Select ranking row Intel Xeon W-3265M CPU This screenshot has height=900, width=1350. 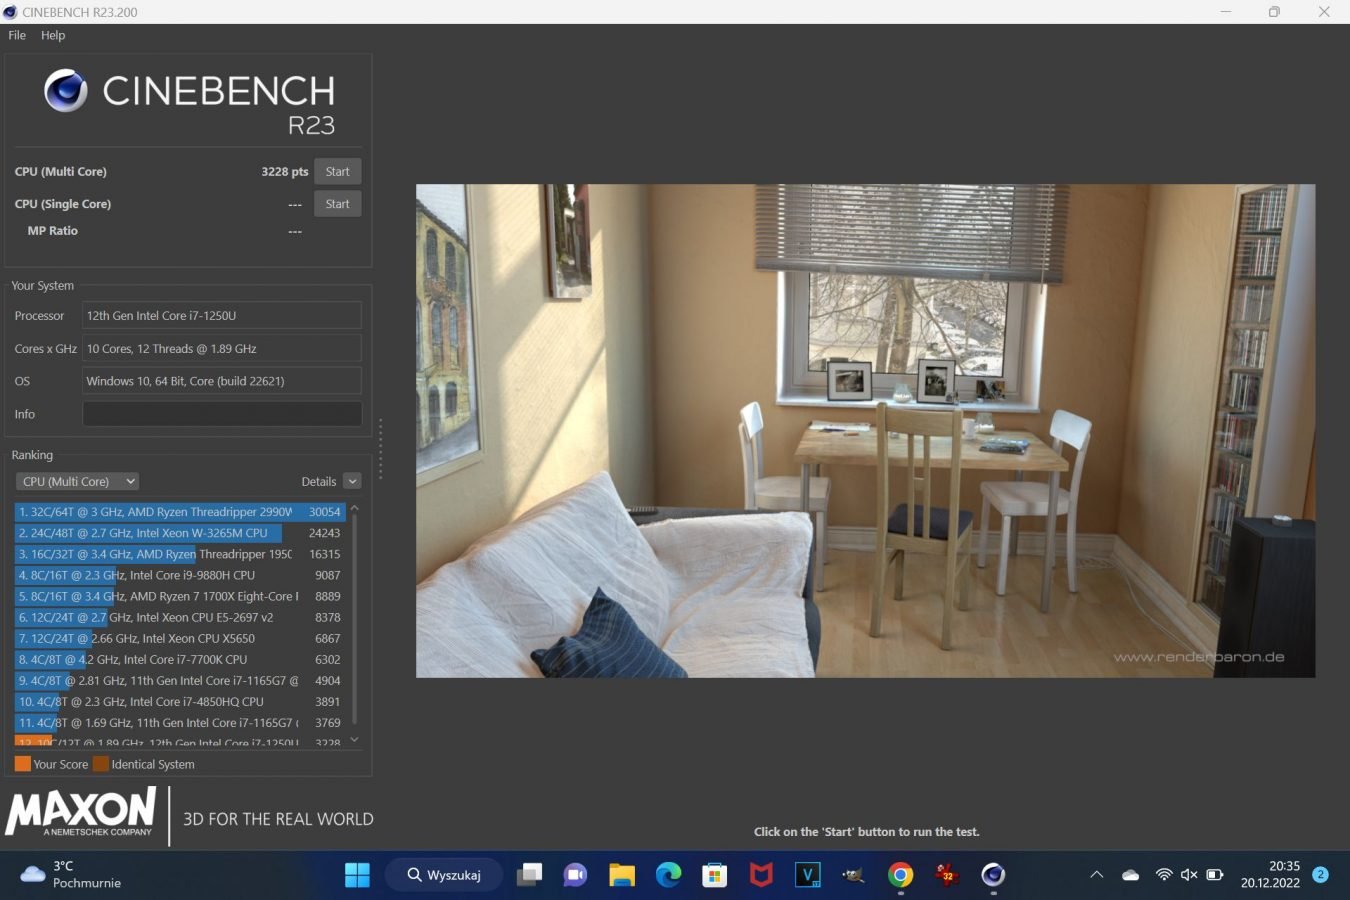[180, 533]
